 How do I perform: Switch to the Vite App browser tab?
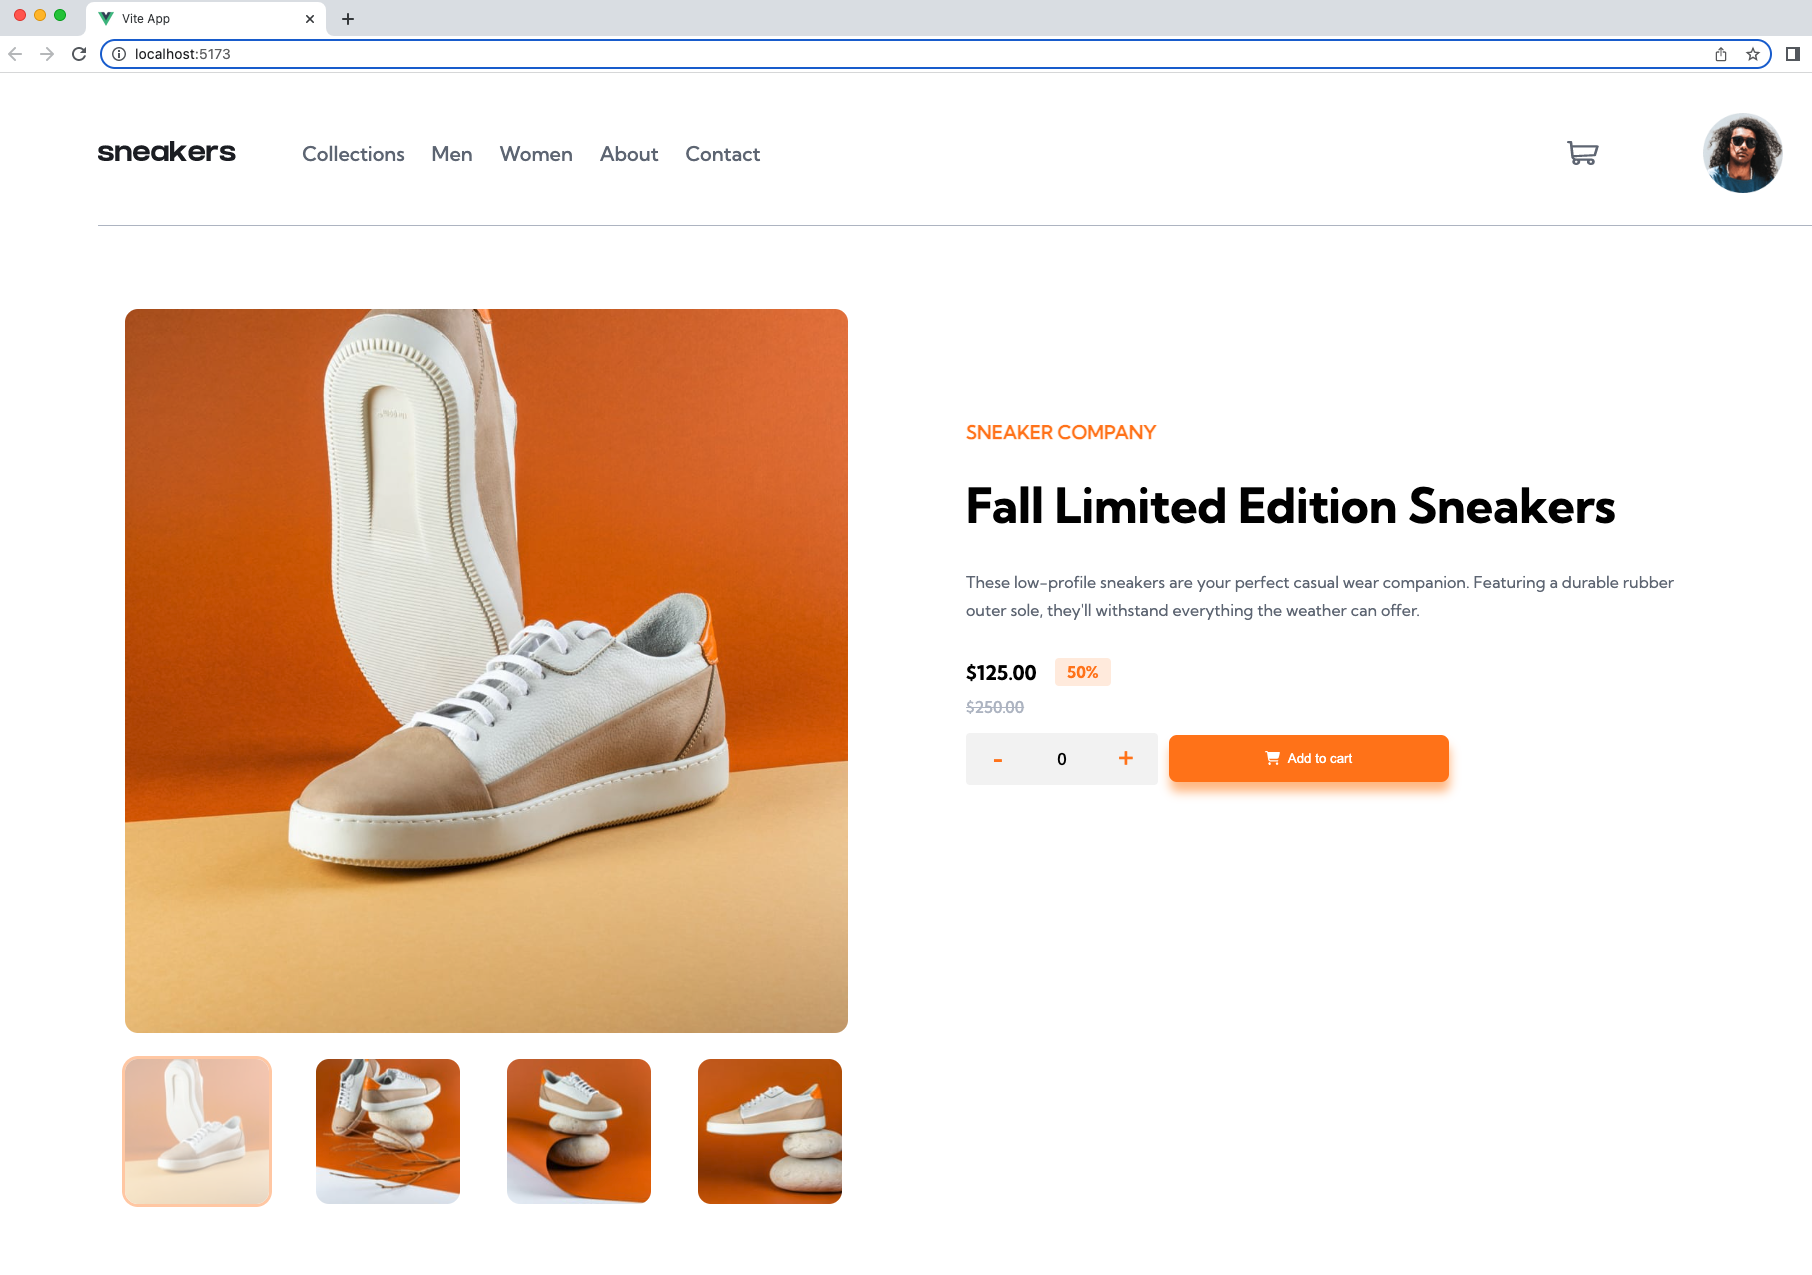(180, 18)
